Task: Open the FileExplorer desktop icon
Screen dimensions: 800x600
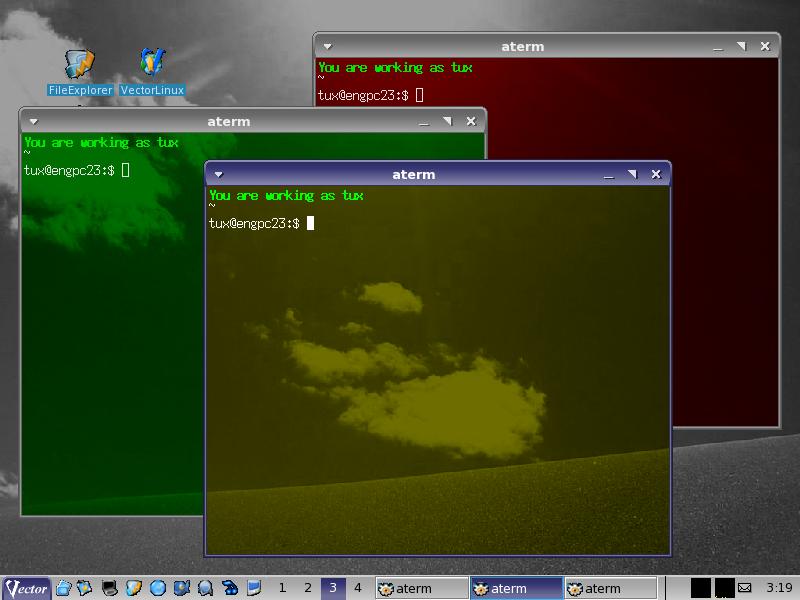Action: 80,65
